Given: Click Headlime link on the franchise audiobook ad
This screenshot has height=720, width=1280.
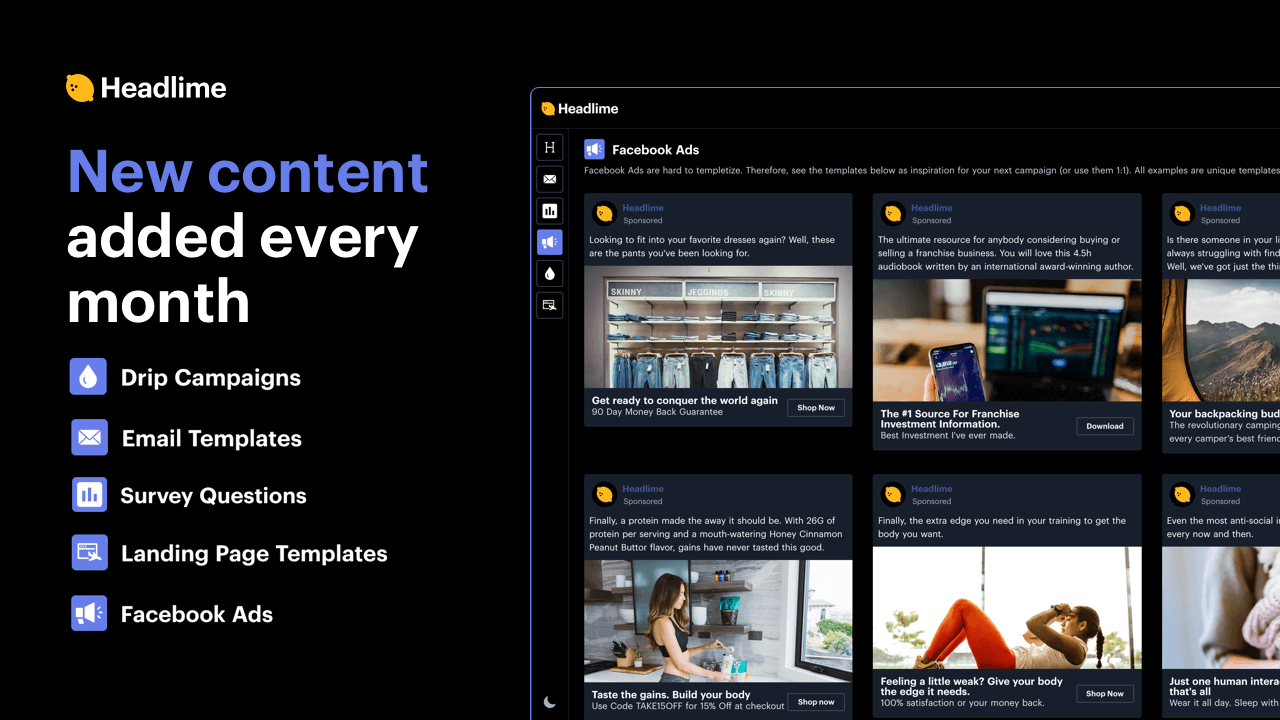Looking at the screenshot, I should tap(932, 208).
